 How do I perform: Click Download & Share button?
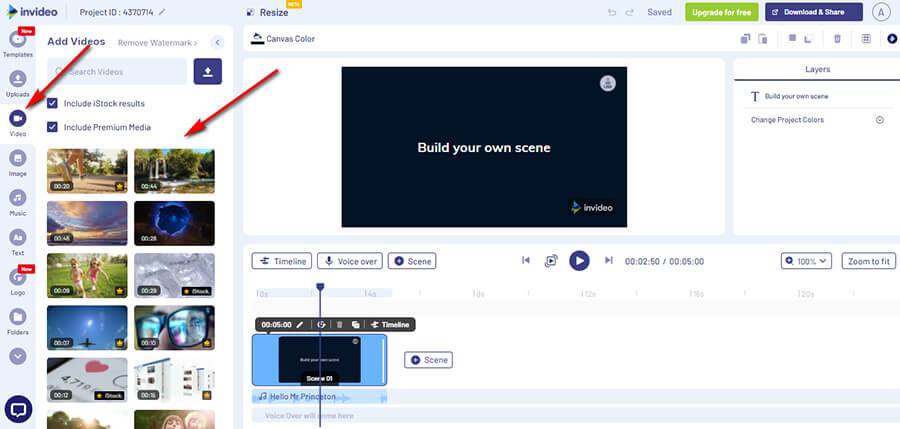pyautogui.click(x=814, y=13)
